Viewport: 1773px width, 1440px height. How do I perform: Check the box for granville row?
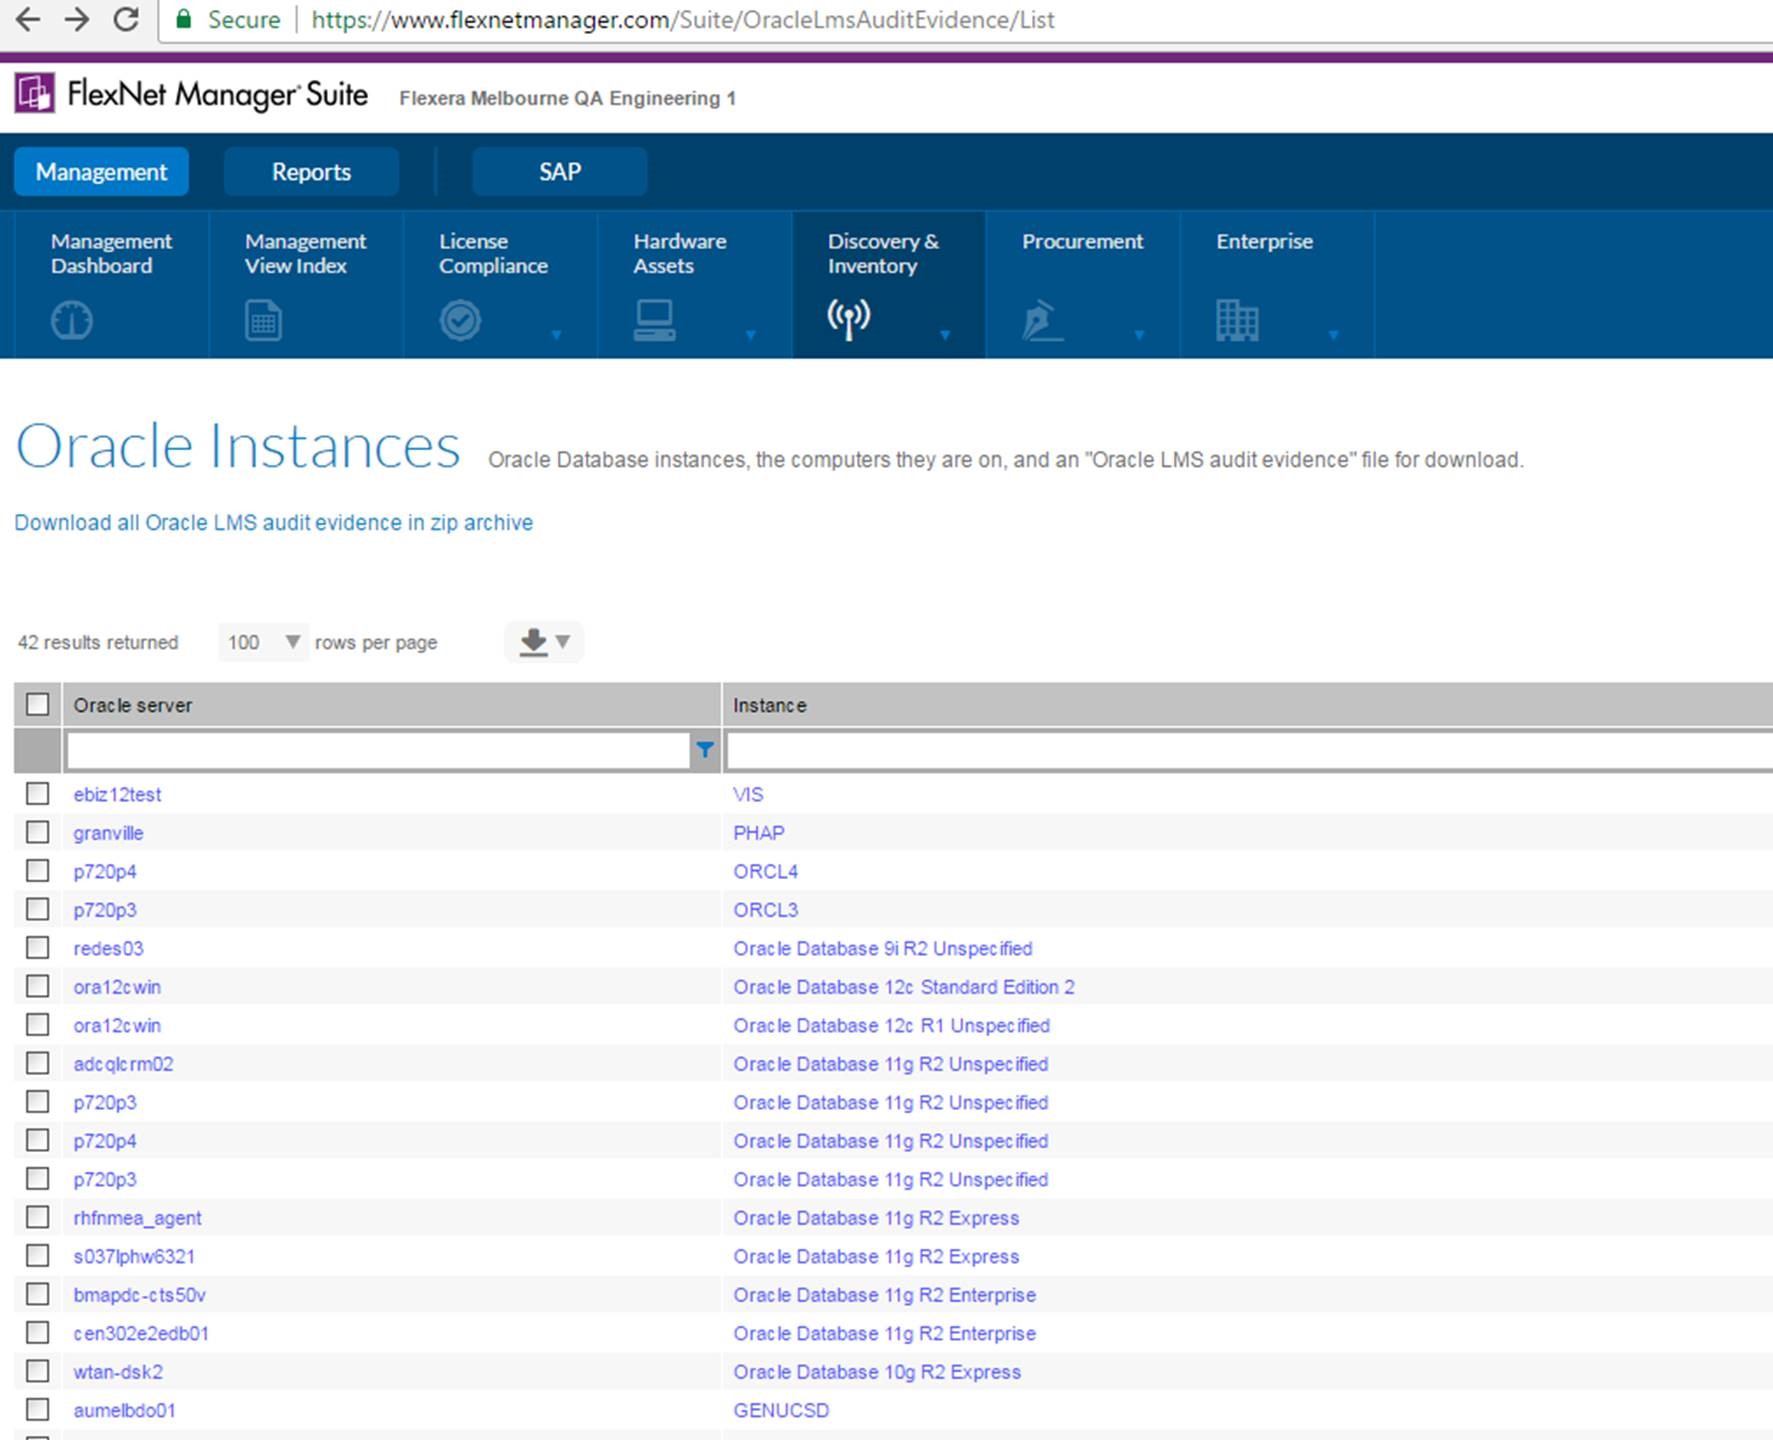pyautogui.click(x=38, y=832)
